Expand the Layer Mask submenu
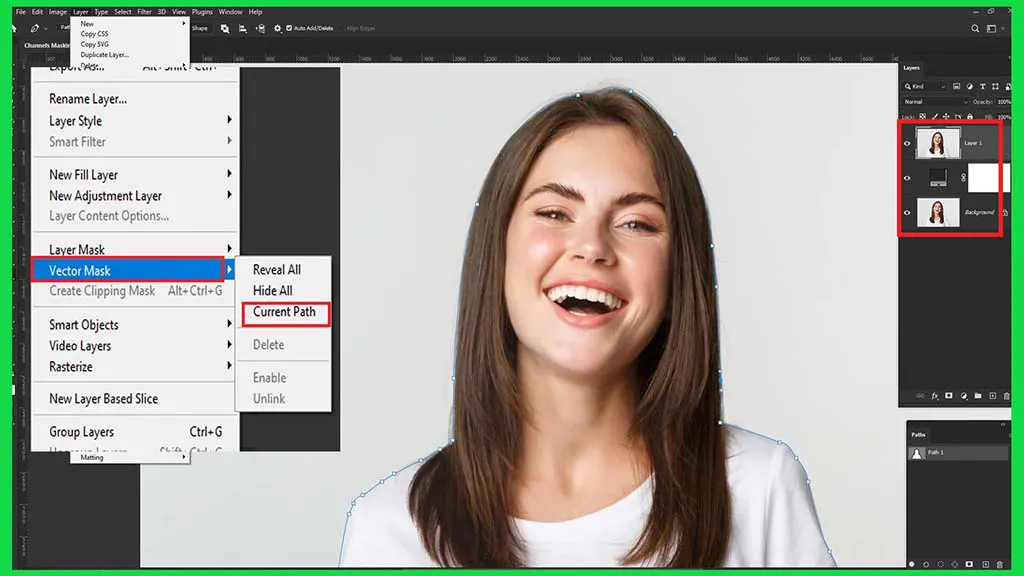The height and width of the screenshot is (576, 1024). pos(229,248)
